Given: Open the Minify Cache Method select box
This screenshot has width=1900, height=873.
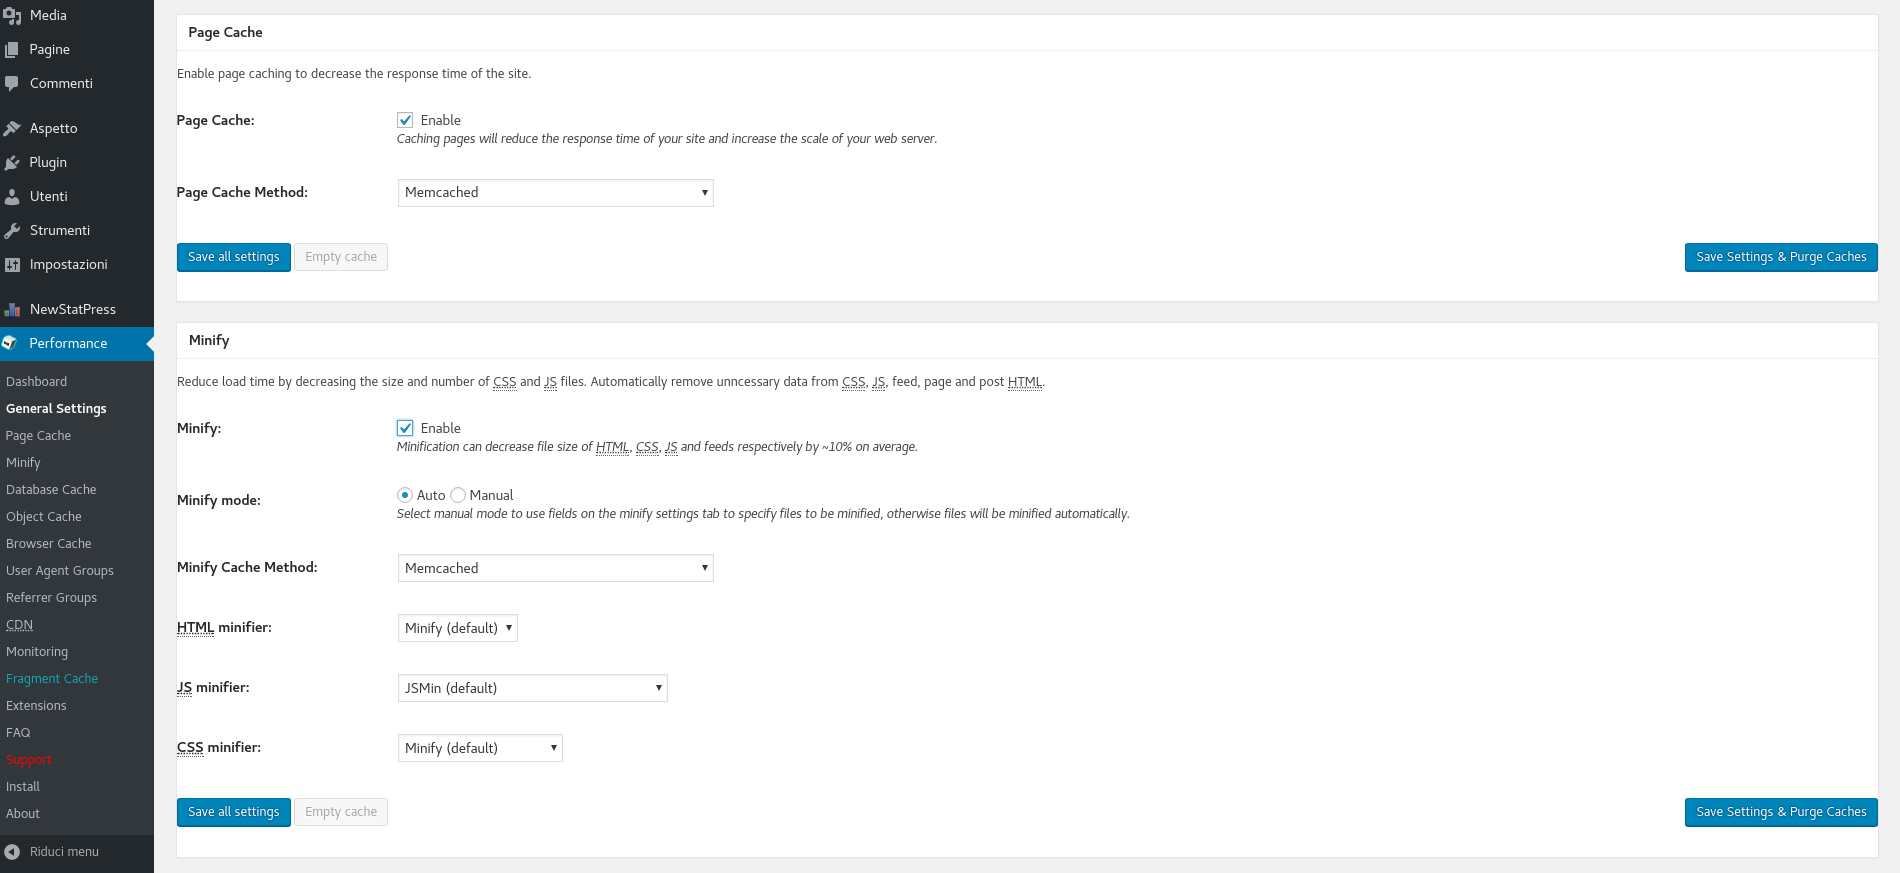Looking at the screenshot, I should click(x=555, y=568).
